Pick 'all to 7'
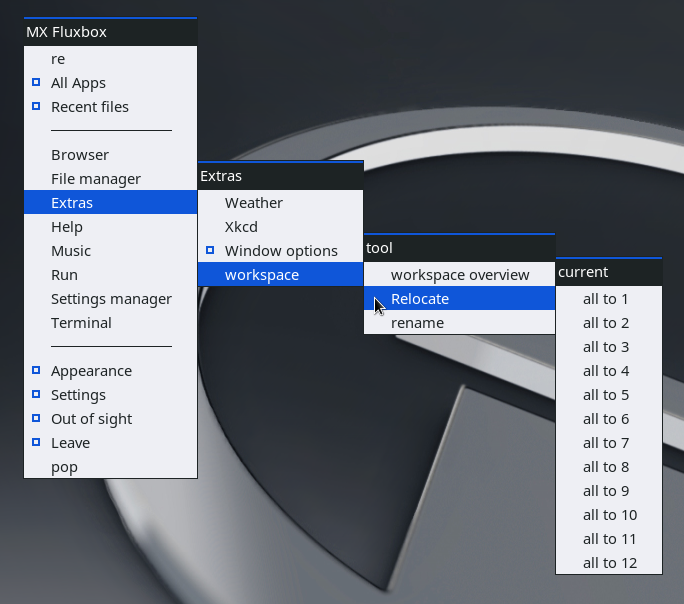 coord(609,442)
